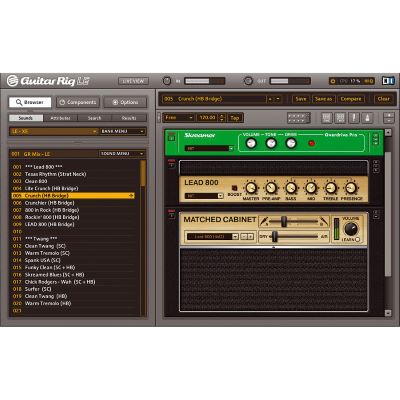Click the Matched Cabinet VOLUME knob
The height and width of the screenshot is (400, 400).
tap(350, 229)
